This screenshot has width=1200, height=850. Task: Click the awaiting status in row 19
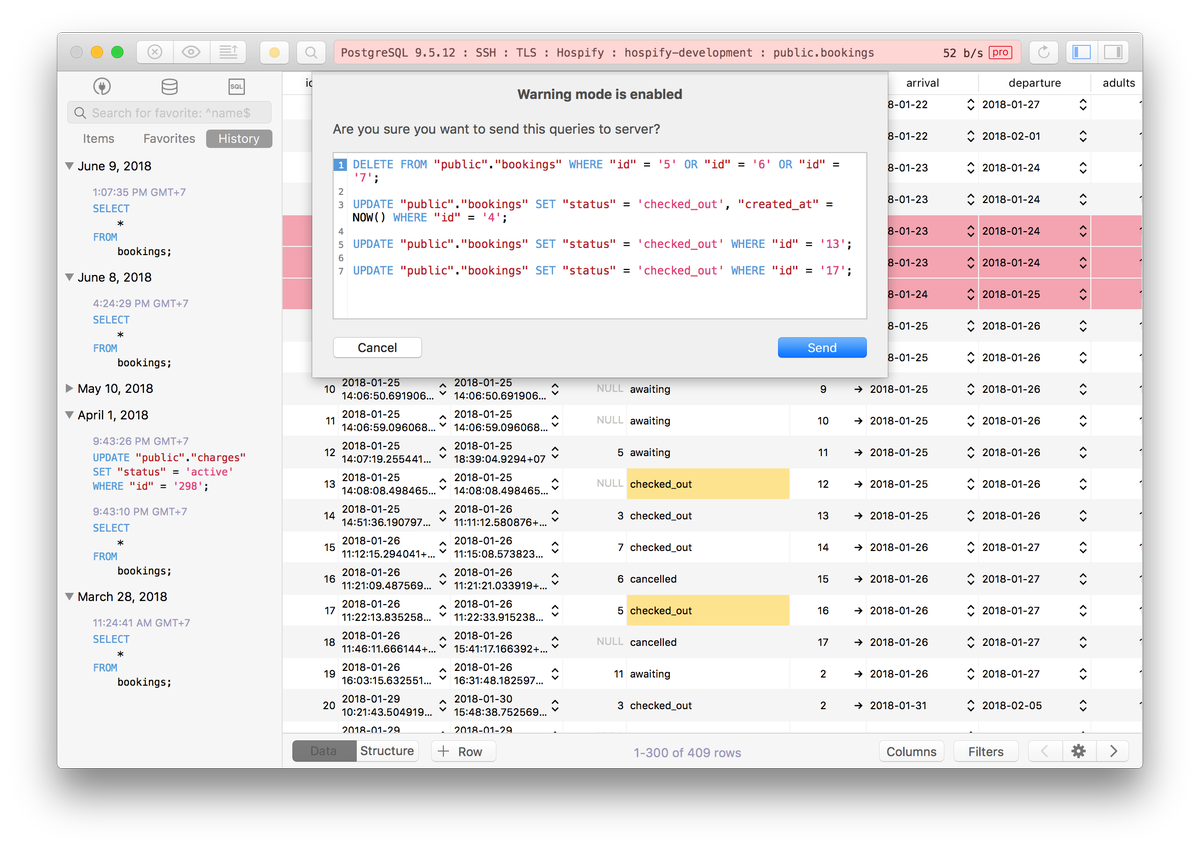pyautogui.click(x=650, y=674)
